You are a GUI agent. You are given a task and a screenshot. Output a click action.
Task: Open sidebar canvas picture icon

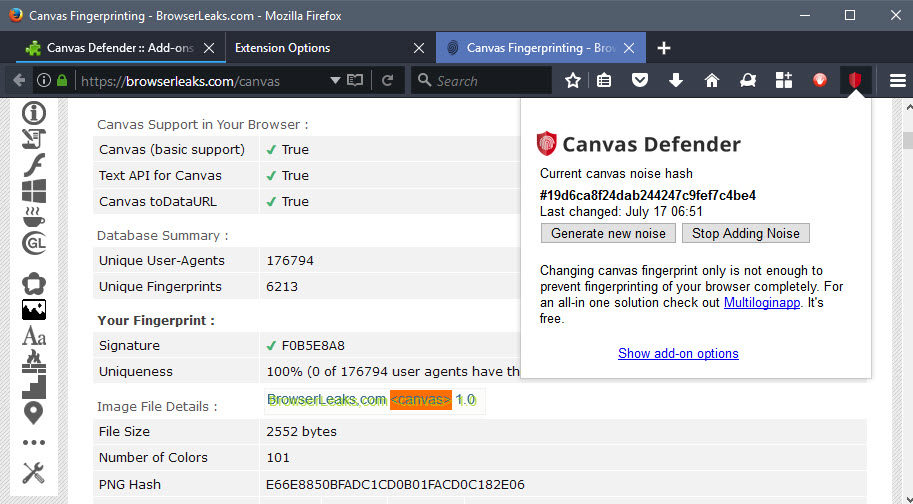[34, 310]
